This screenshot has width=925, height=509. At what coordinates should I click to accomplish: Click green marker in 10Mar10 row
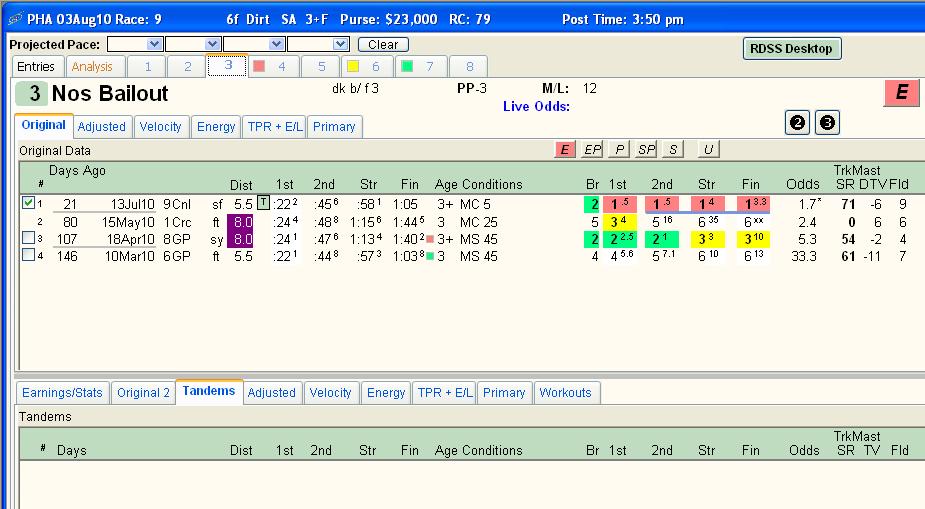click(x=430, y=257)
